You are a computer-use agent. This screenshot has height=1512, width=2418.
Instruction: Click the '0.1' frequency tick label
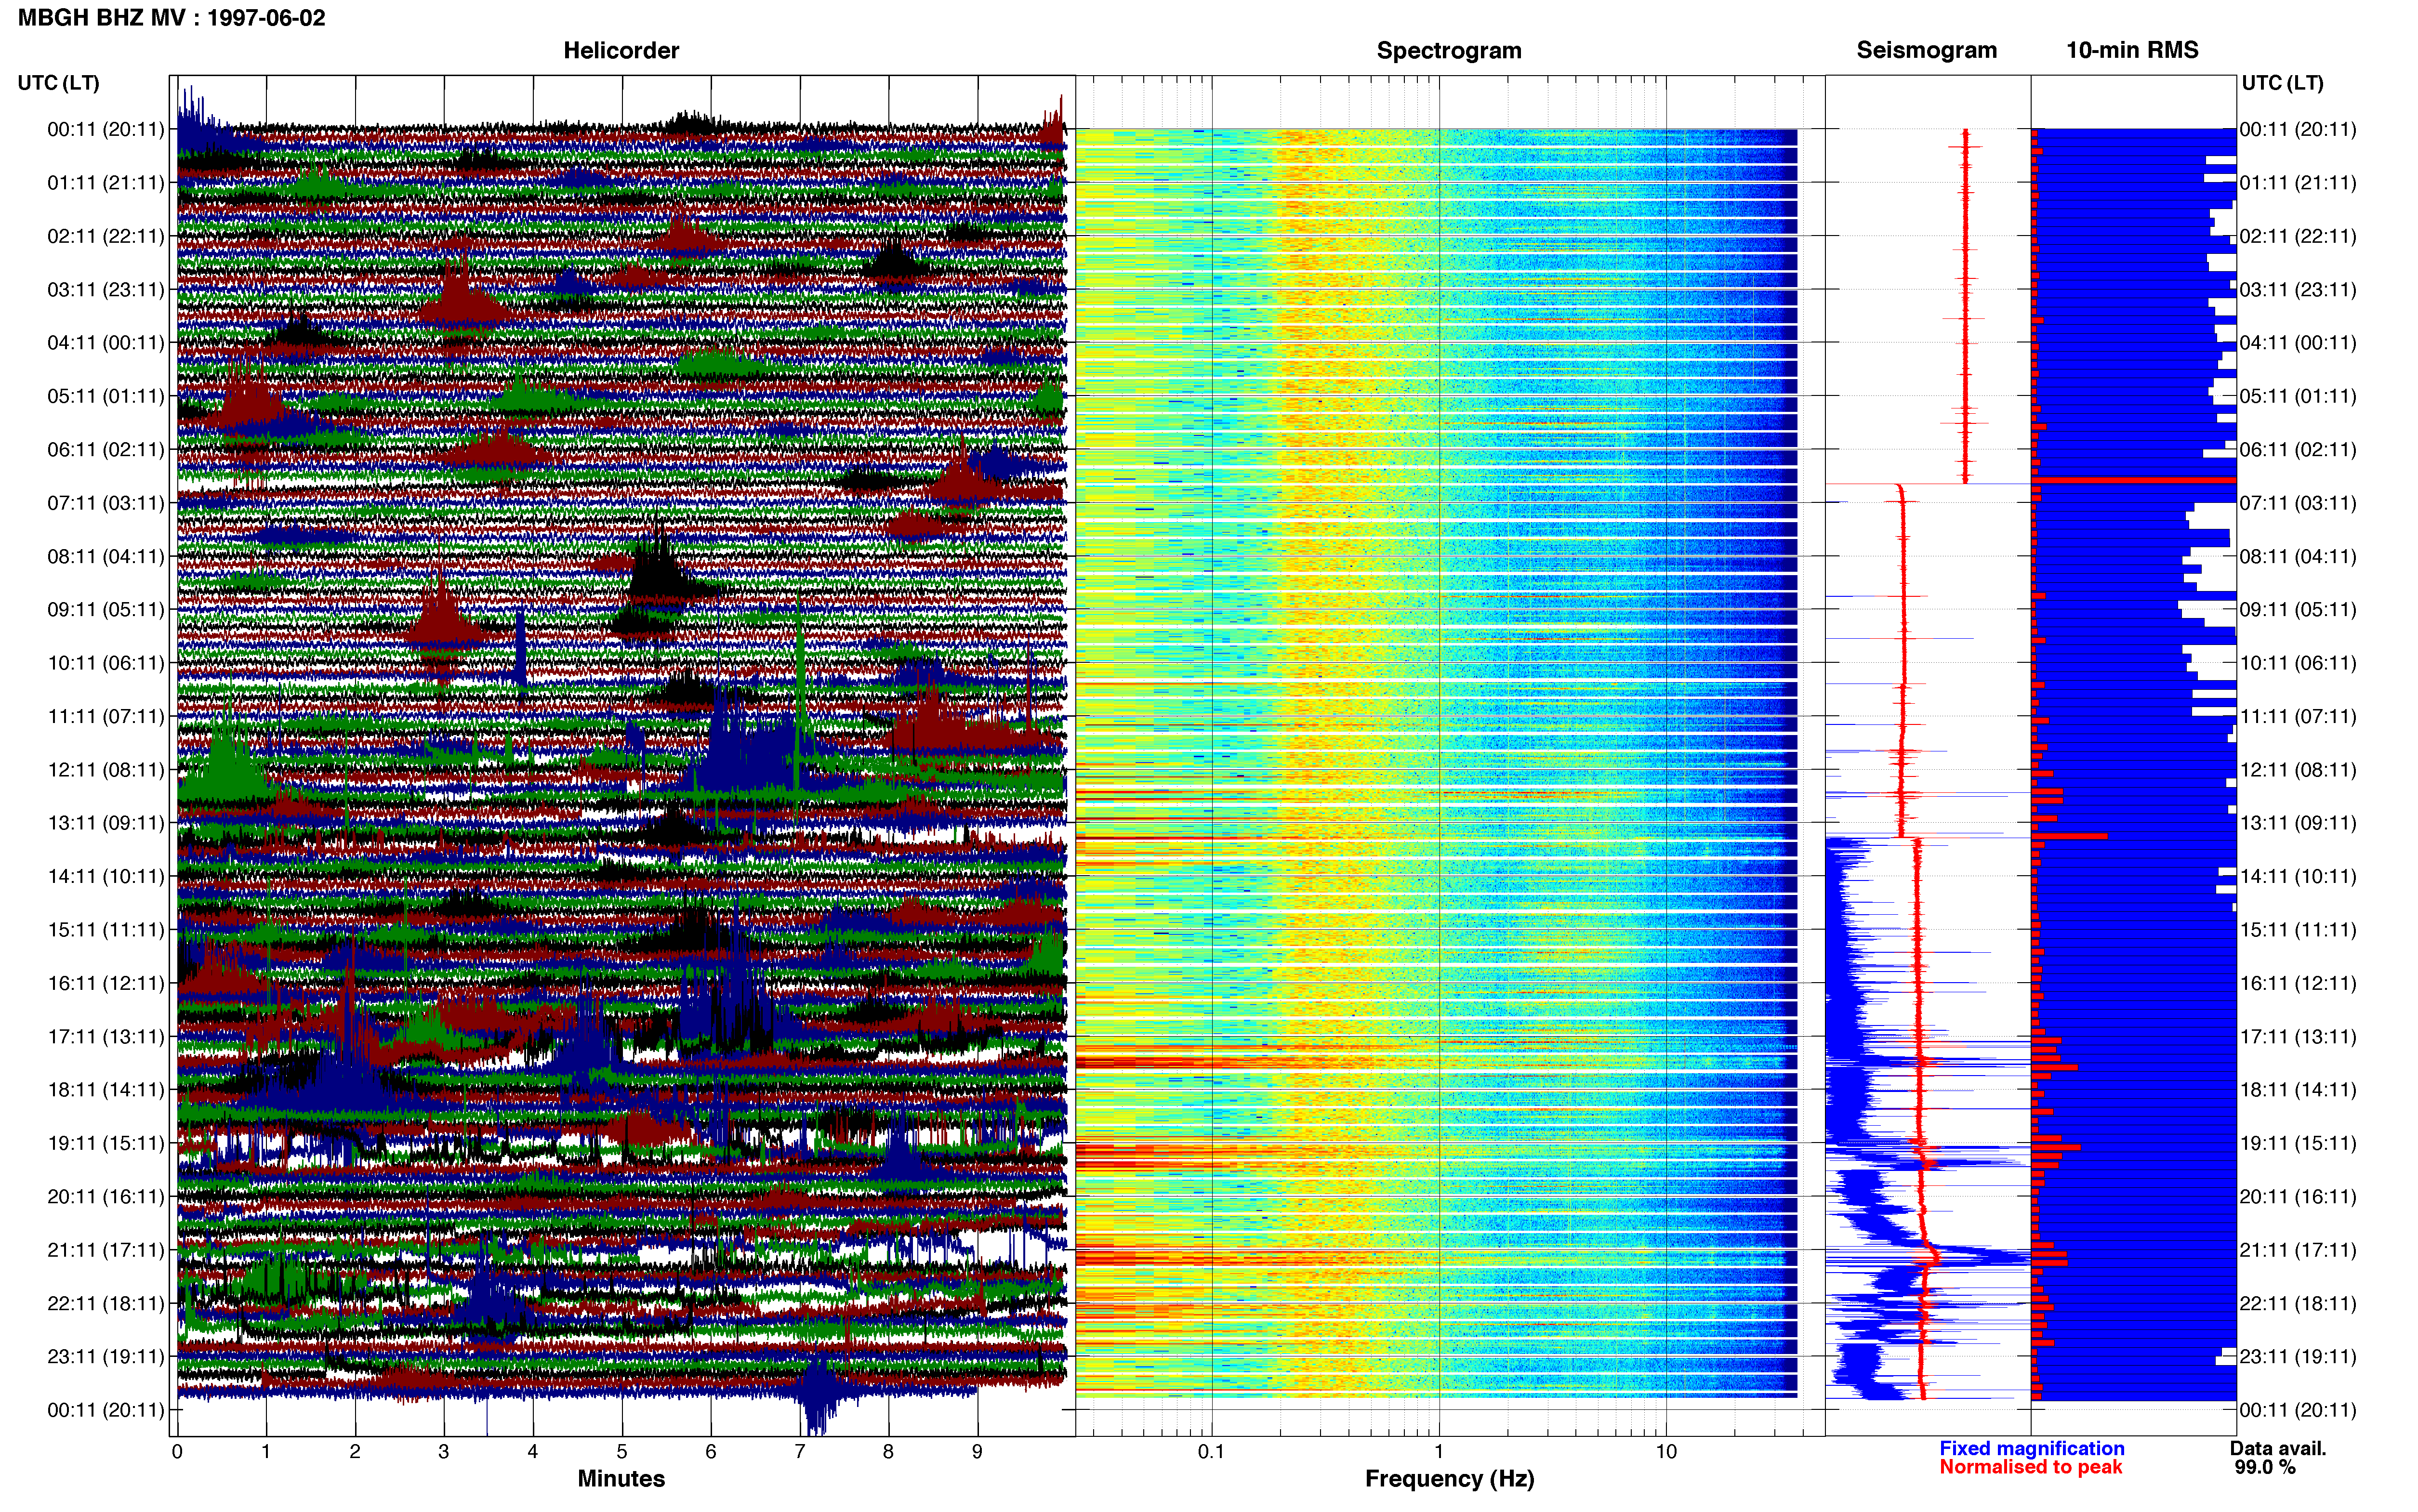1211,1451
